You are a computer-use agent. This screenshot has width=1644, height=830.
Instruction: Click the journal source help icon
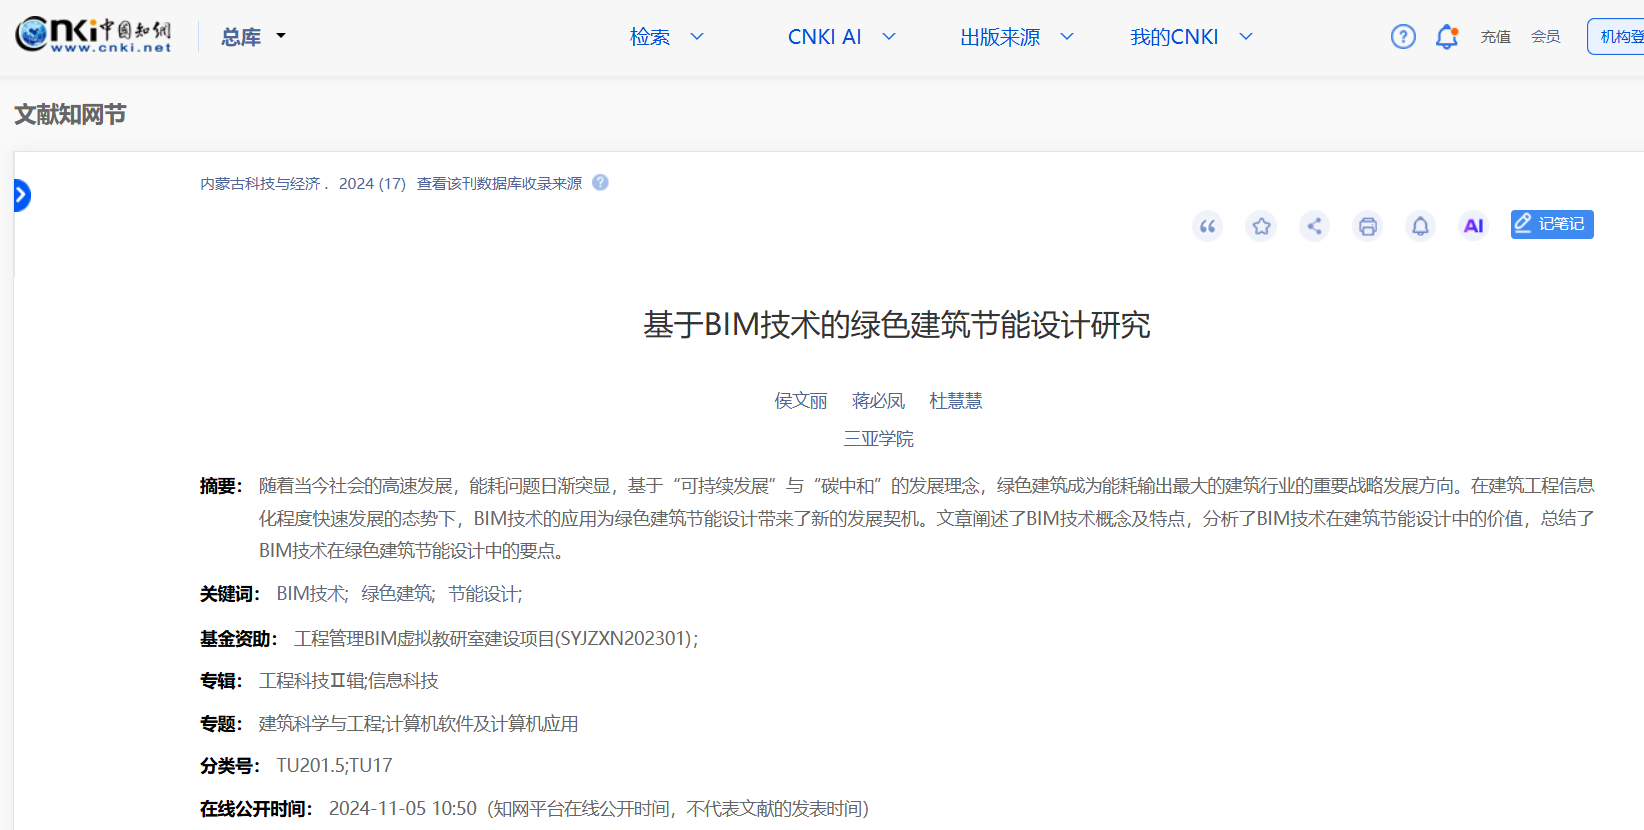(x=600, y=183)
